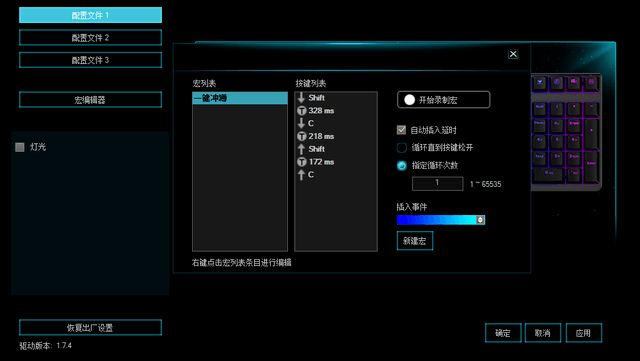Click the C key-up arrow icon
This screenshot has height=361, width=640.
tap(301, 175)
